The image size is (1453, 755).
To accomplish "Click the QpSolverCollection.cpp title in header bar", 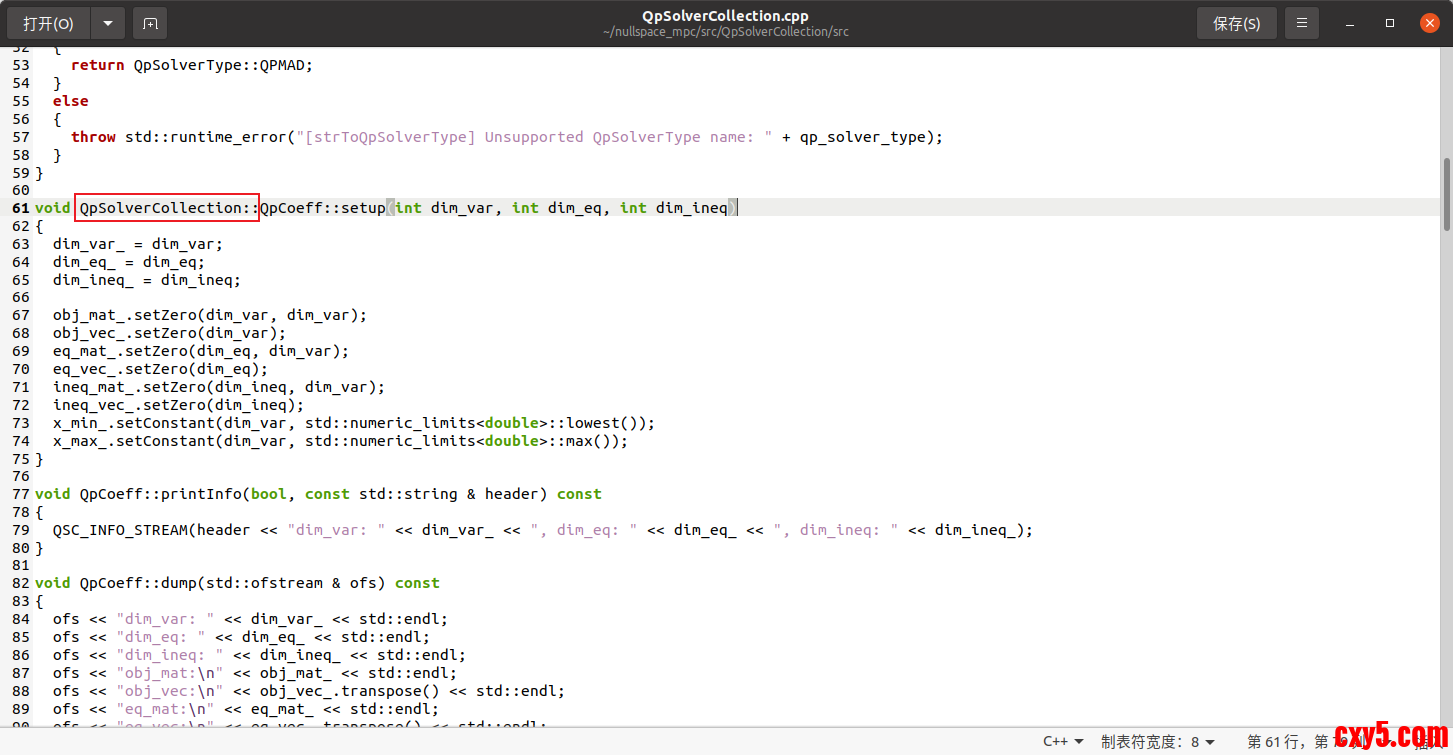I will coord(725,16).
